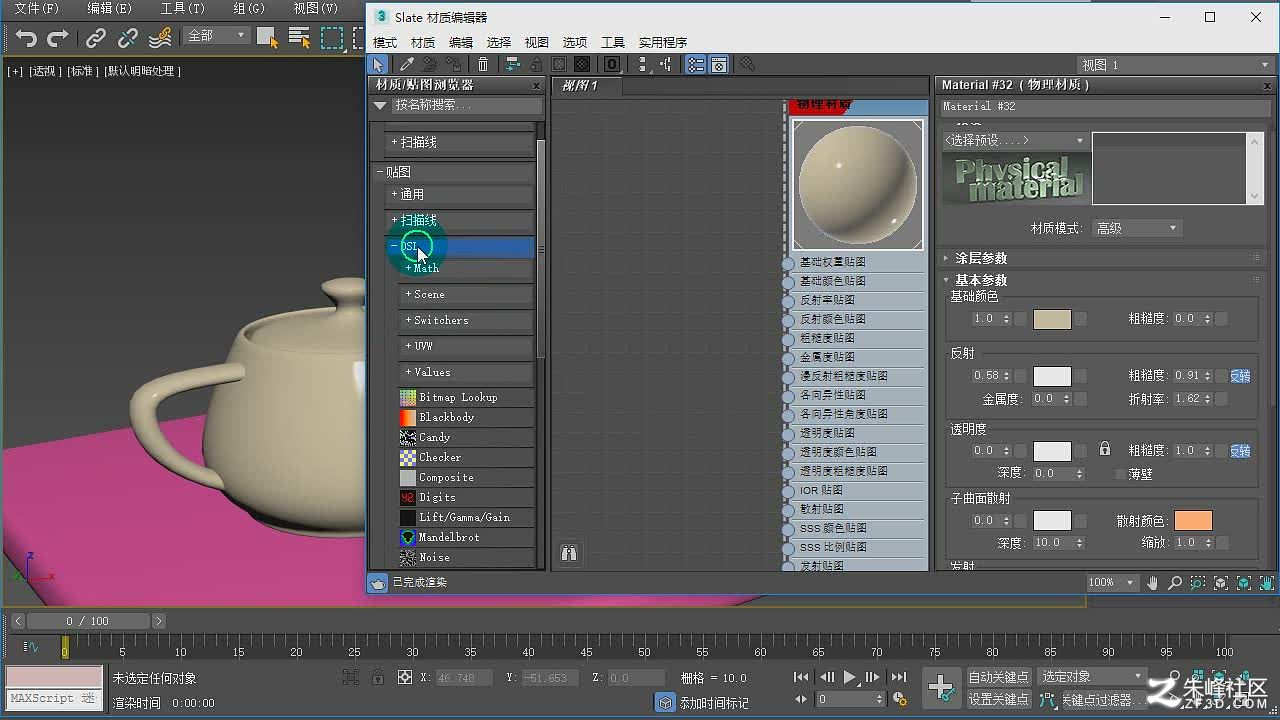1280x720 pixels.
Task: Click the large plus set key button
Action: click(x=941, y=687)
